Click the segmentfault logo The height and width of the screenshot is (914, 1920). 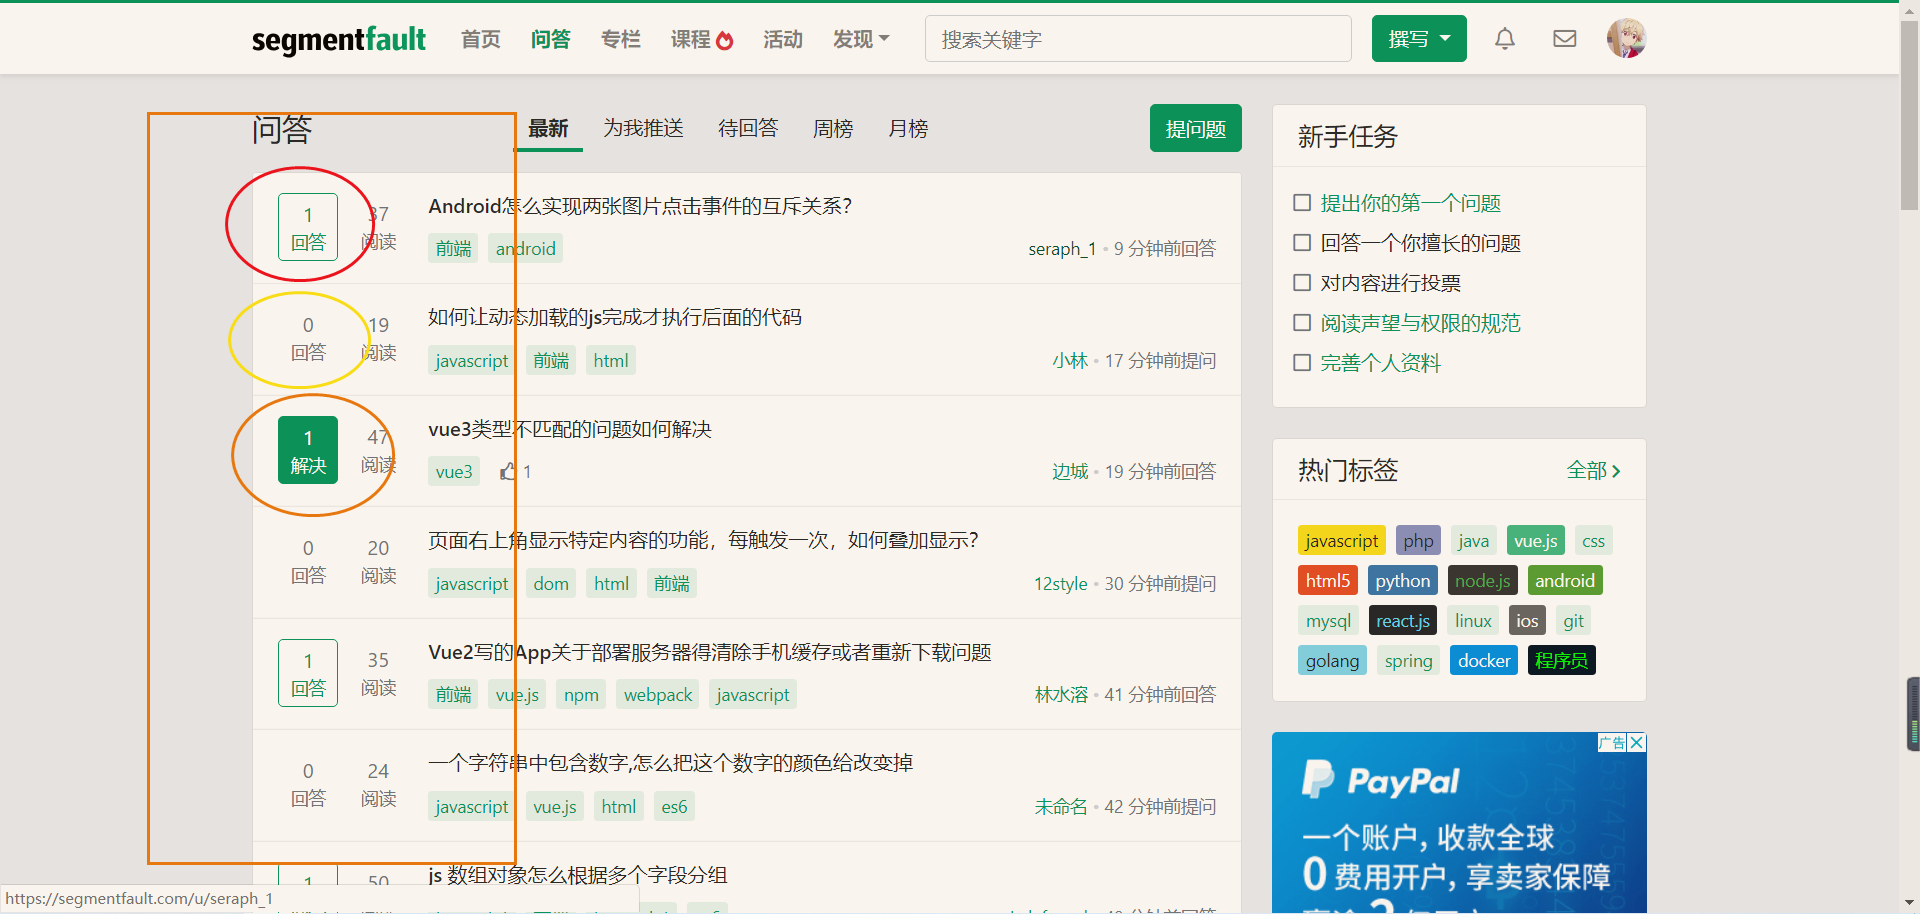coord(339,40)
